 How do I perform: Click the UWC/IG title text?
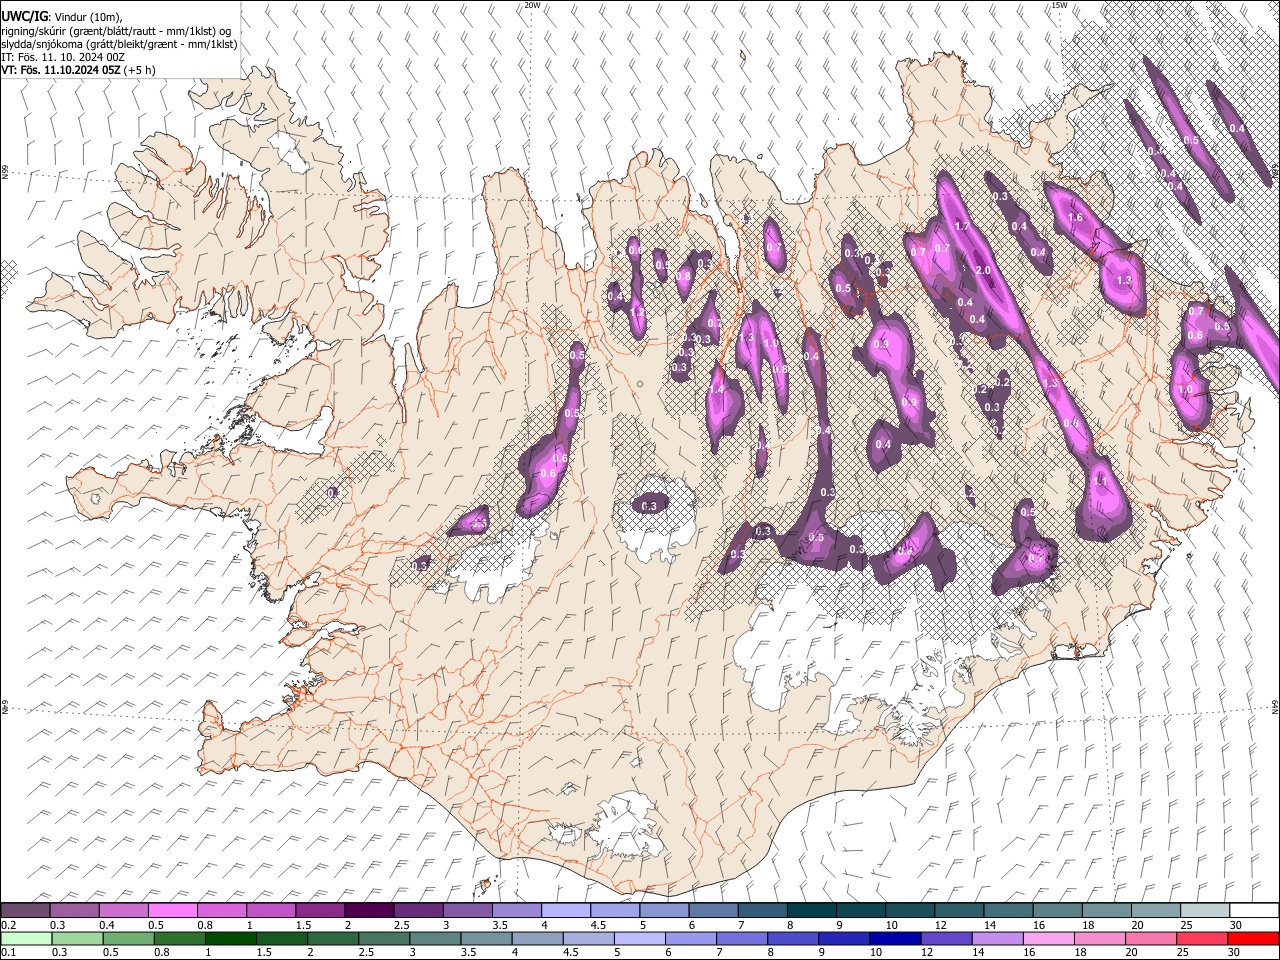pos(24,16)
